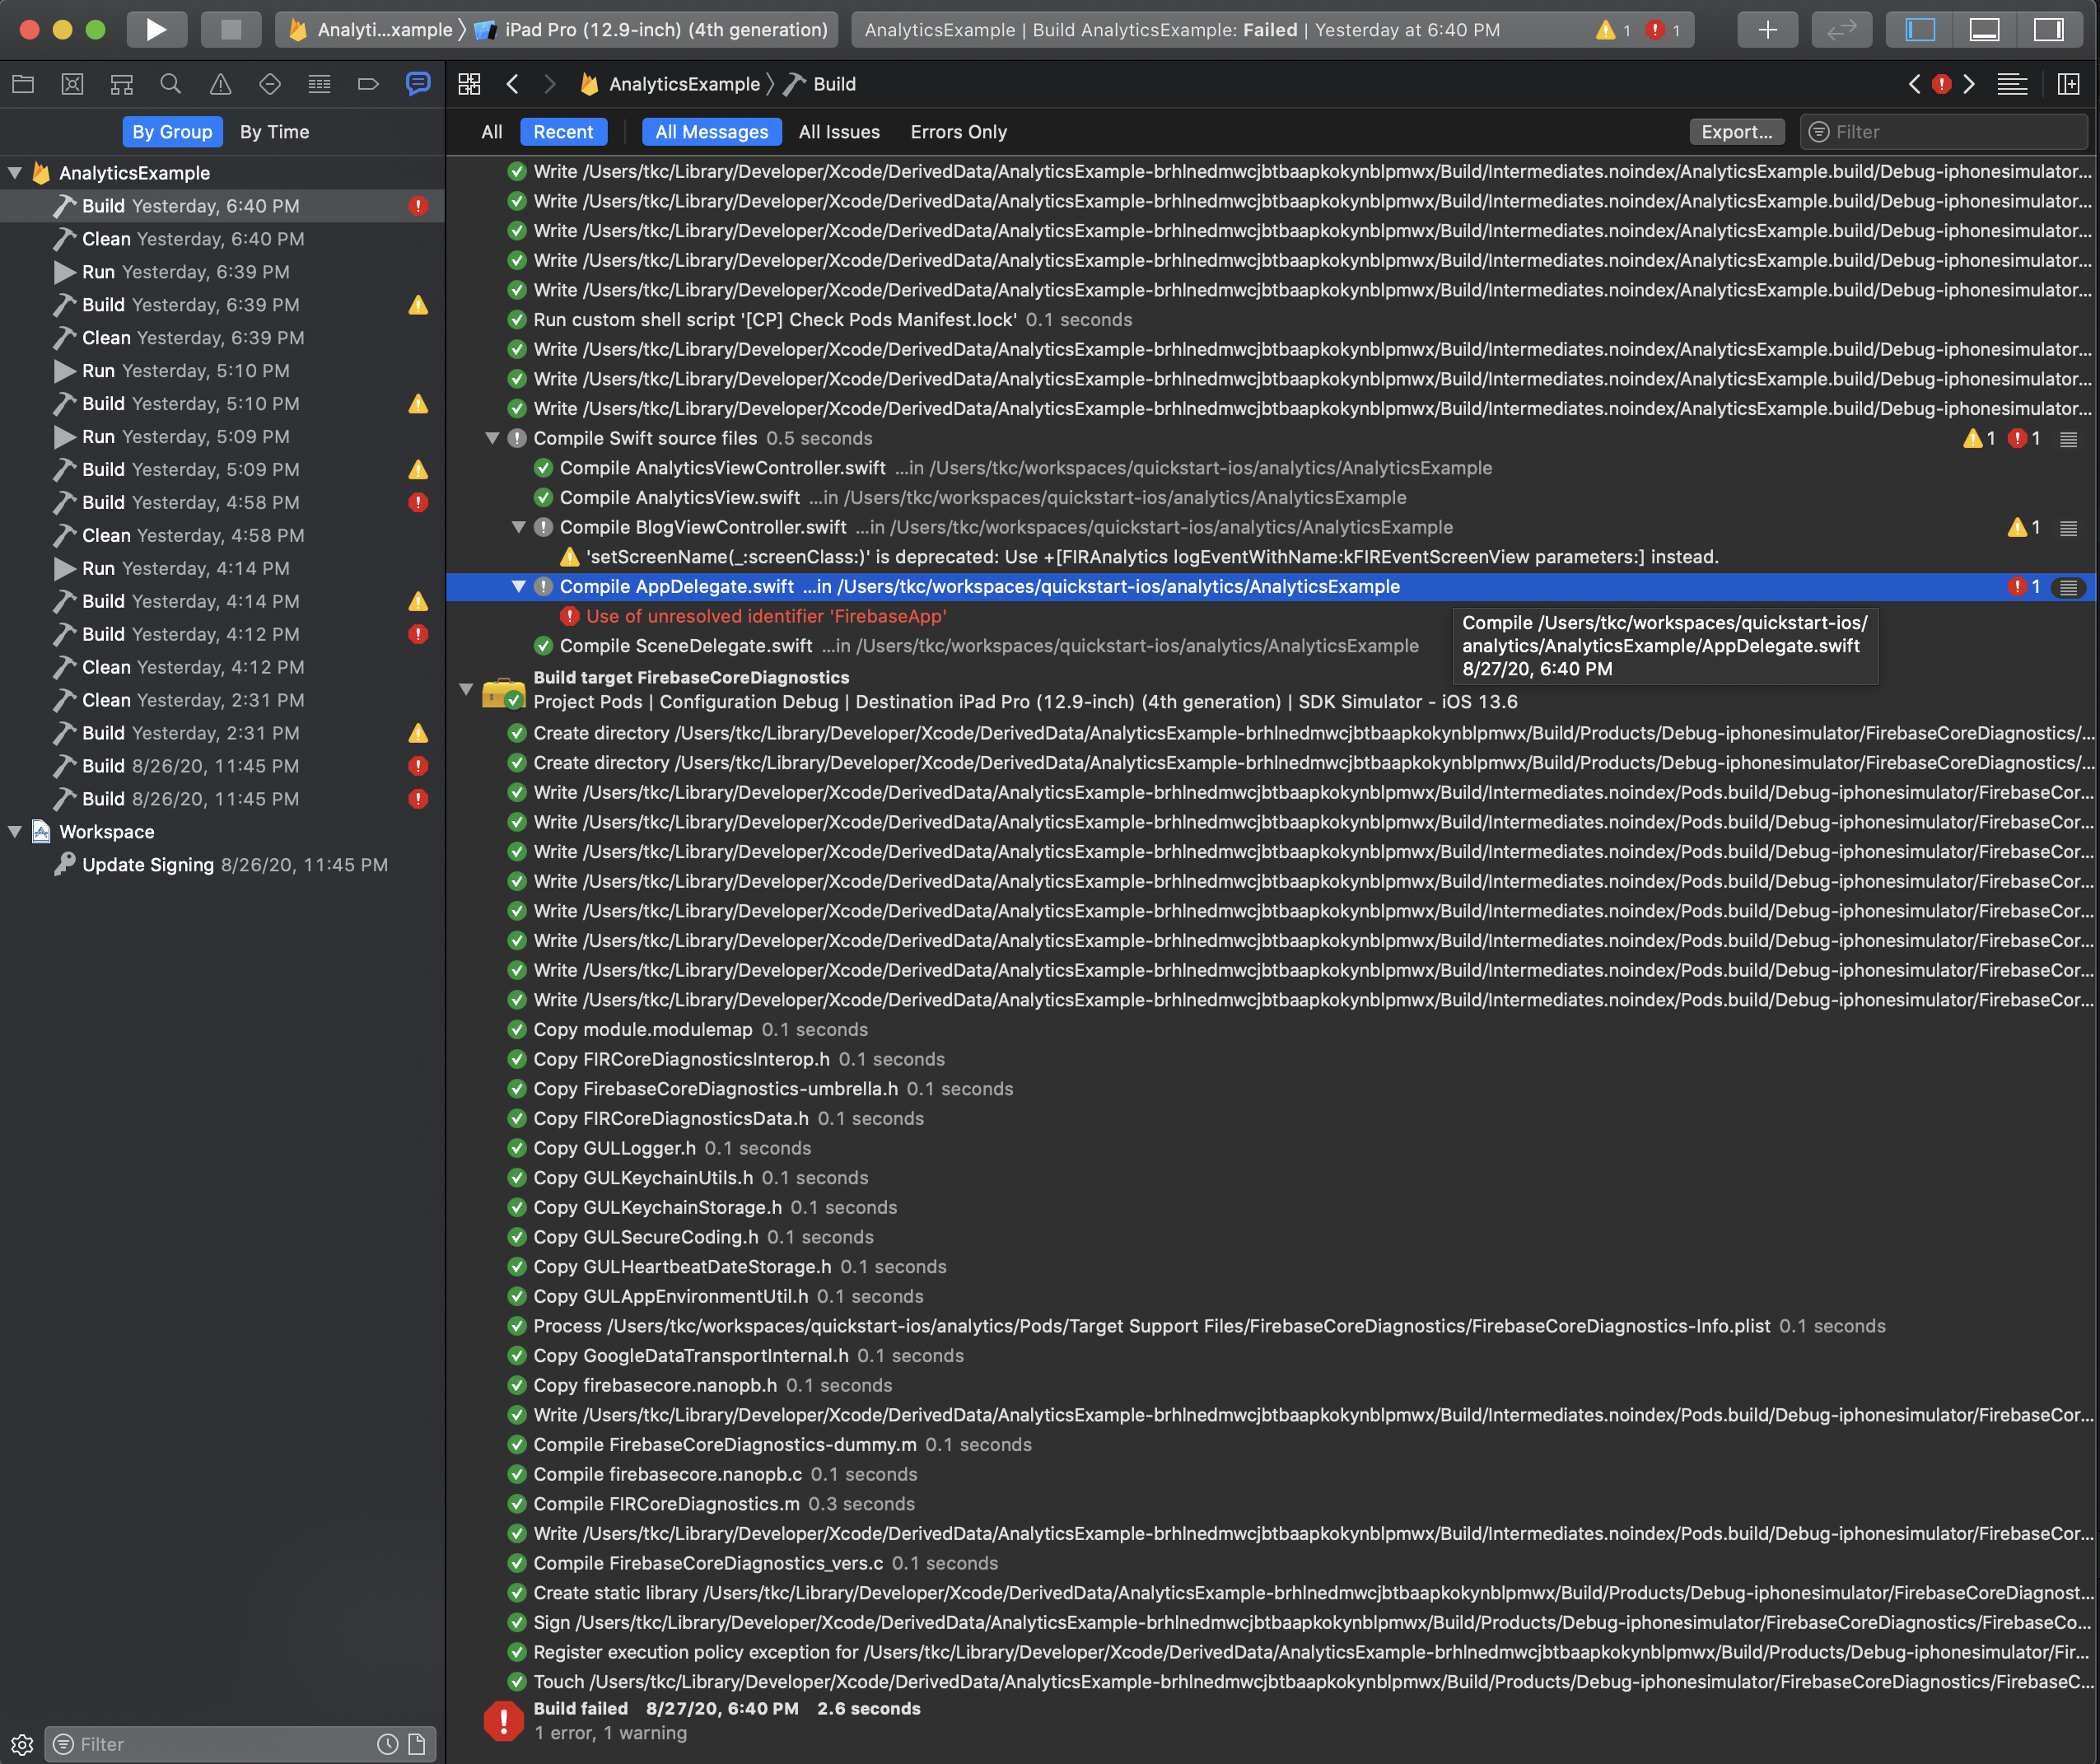The image size is (2100, 1764).
Task: Select the By Time tab
Action: click(x=274, y=132)
